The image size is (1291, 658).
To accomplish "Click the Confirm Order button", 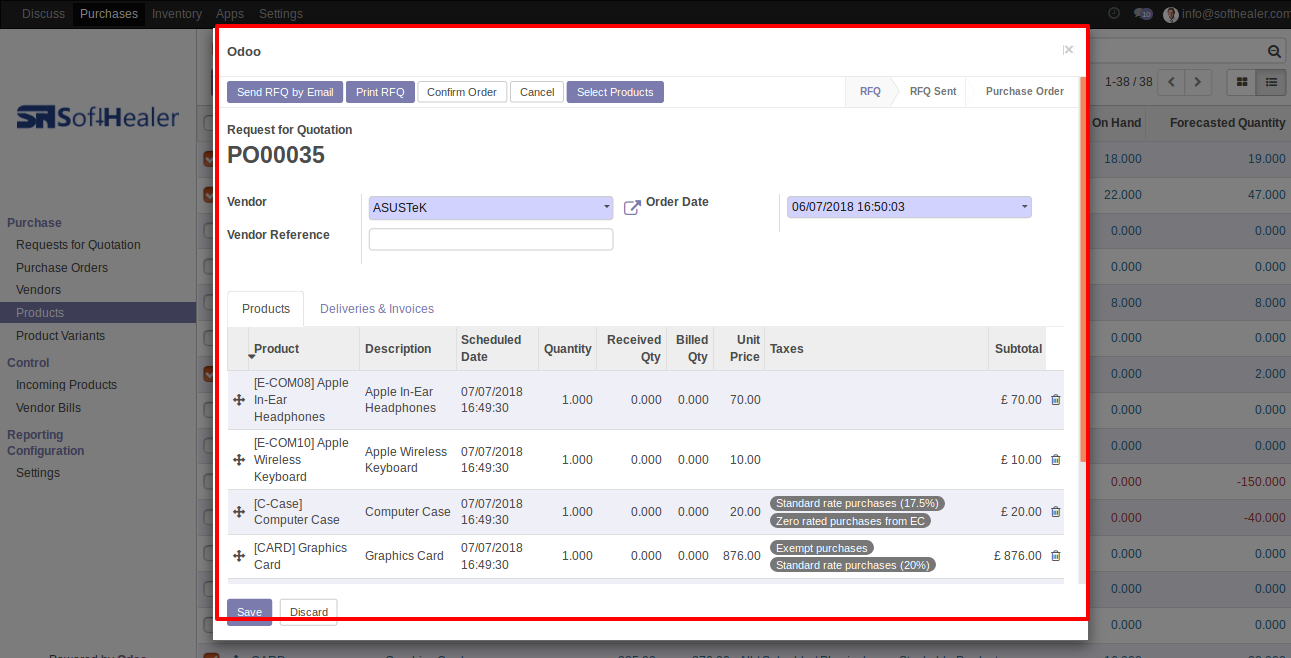I will [x=462, y=92].
